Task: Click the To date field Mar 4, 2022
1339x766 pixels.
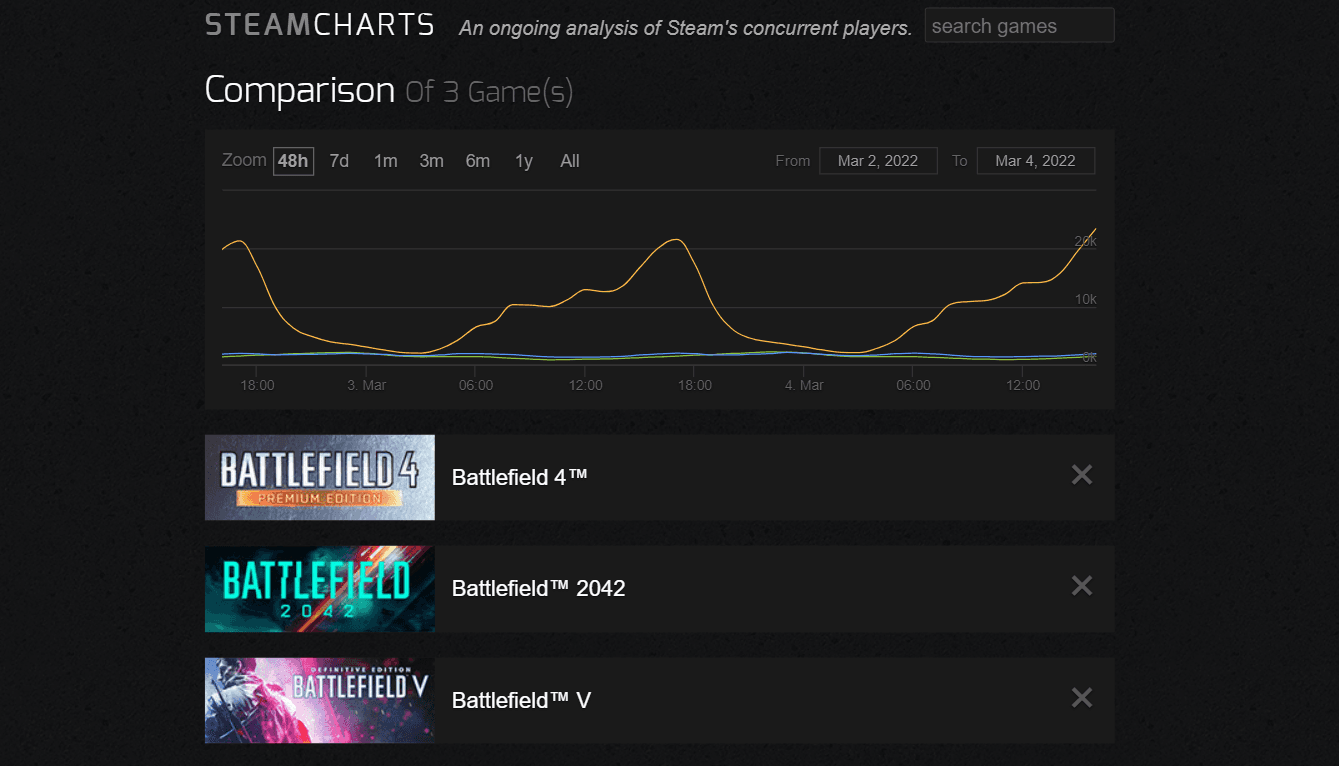Action: pyautogui.click(x=1035, y=161)
